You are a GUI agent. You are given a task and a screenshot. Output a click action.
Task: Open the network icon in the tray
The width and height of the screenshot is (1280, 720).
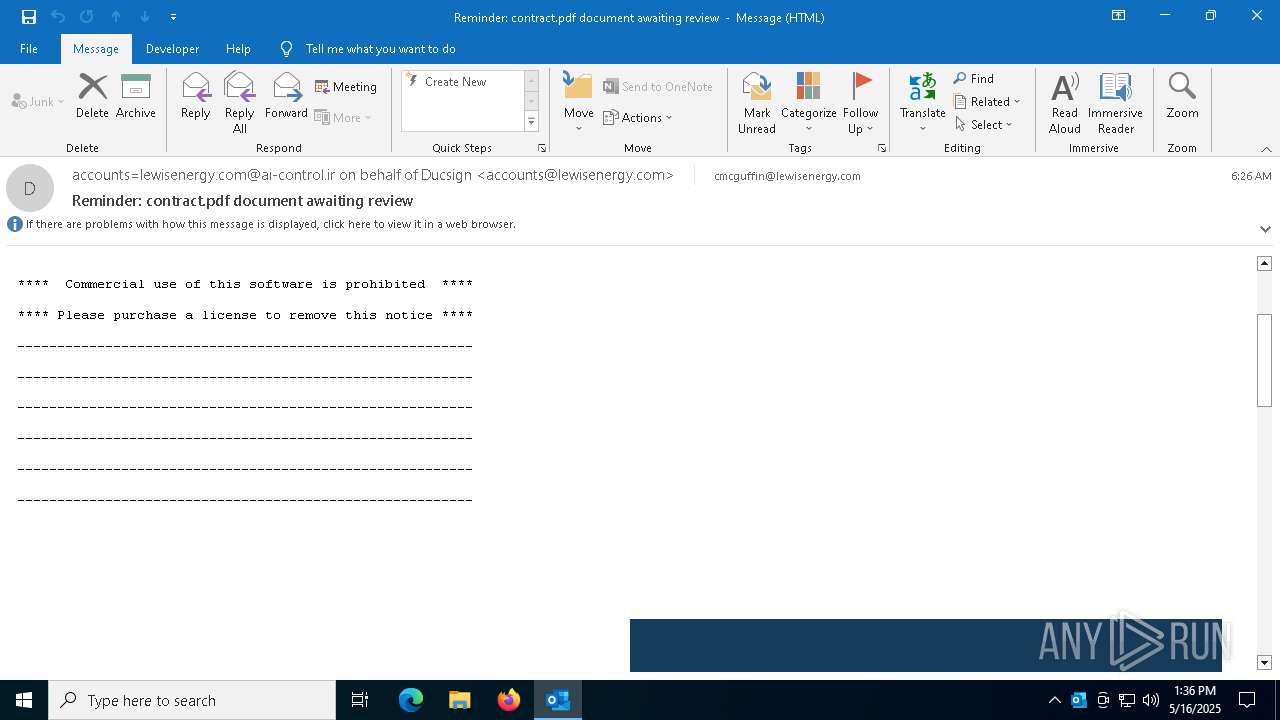(x=1127, y=700)
